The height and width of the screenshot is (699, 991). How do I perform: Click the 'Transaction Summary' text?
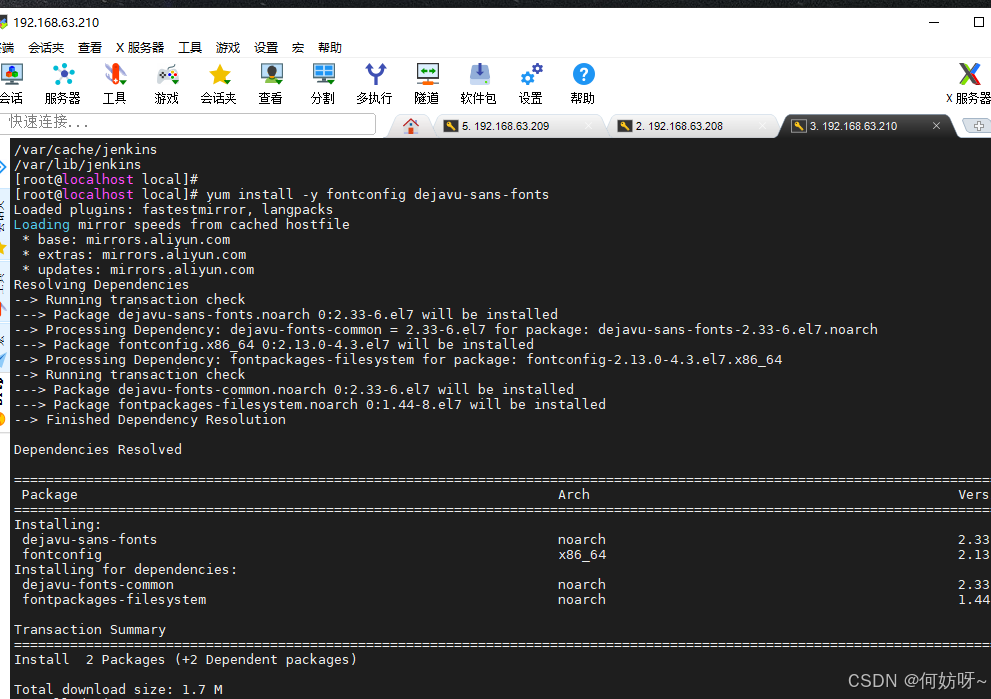click(x=90, y=630)
